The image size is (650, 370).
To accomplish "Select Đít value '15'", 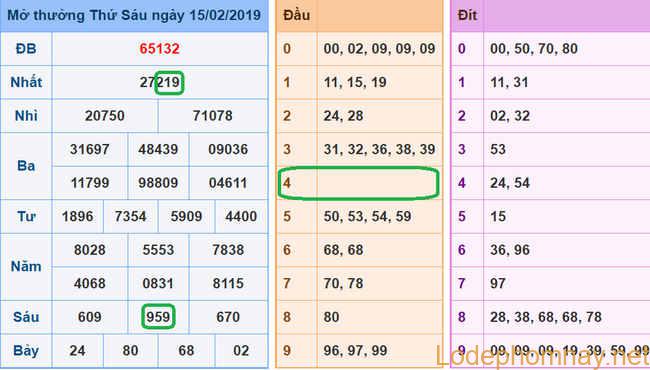I will 498,216.
